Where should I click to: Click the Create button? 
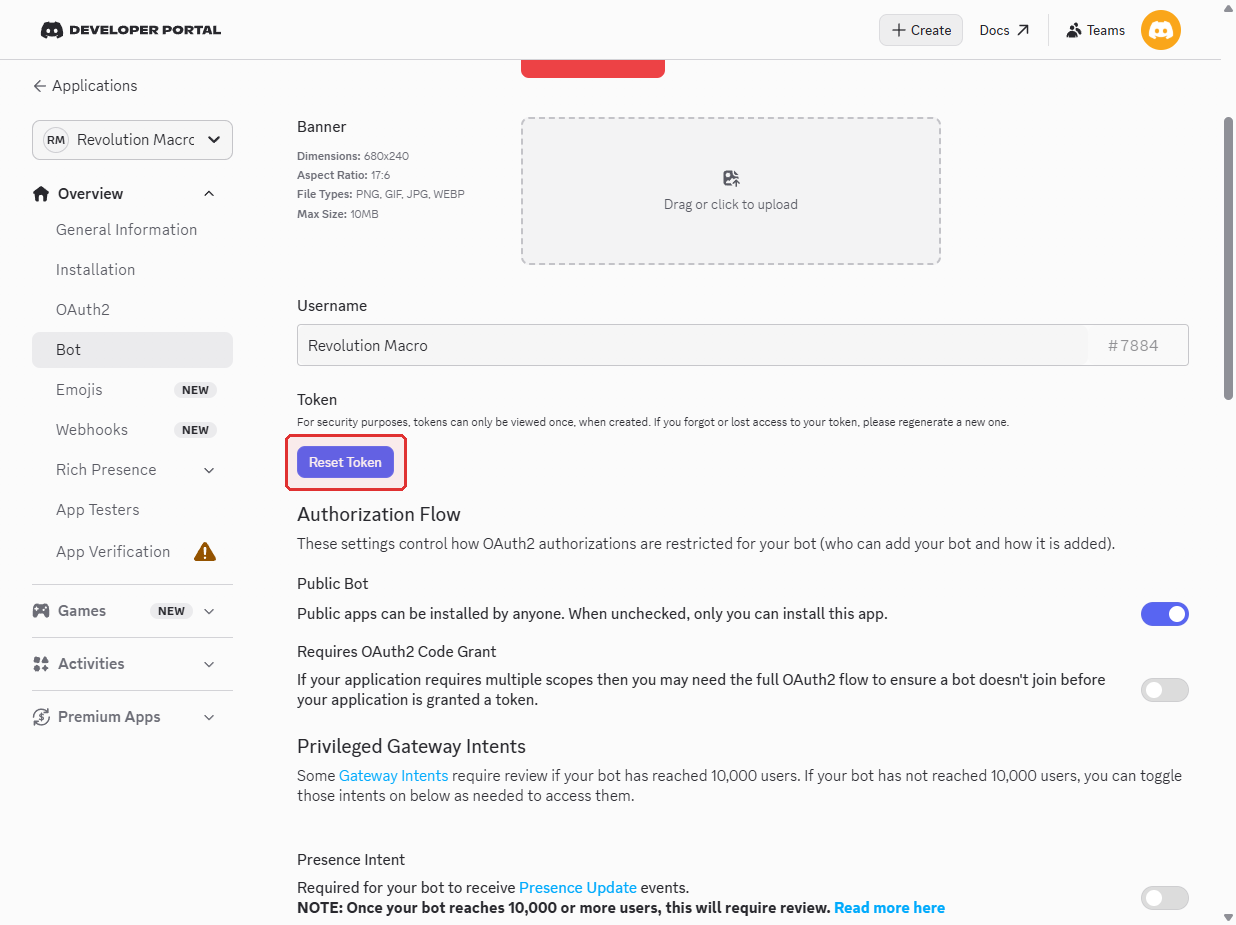tap(921, 30)
